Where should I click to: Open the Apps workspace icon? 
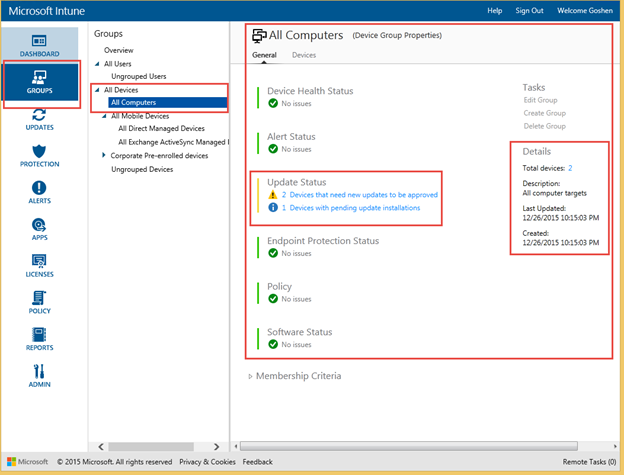(39, 225)
